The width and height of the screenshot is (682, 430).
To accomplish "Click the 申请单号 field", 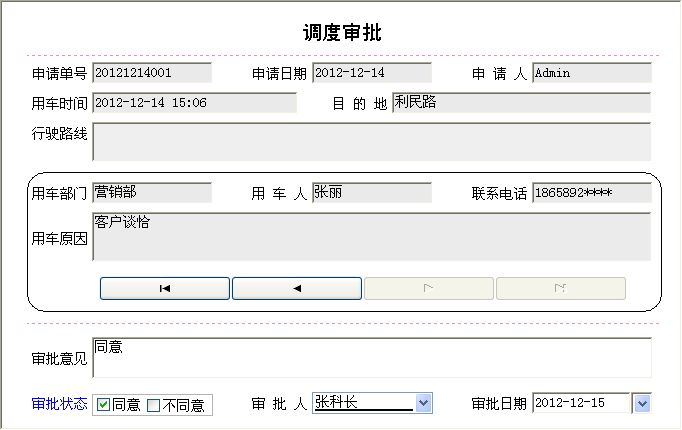I will [152, 73].
